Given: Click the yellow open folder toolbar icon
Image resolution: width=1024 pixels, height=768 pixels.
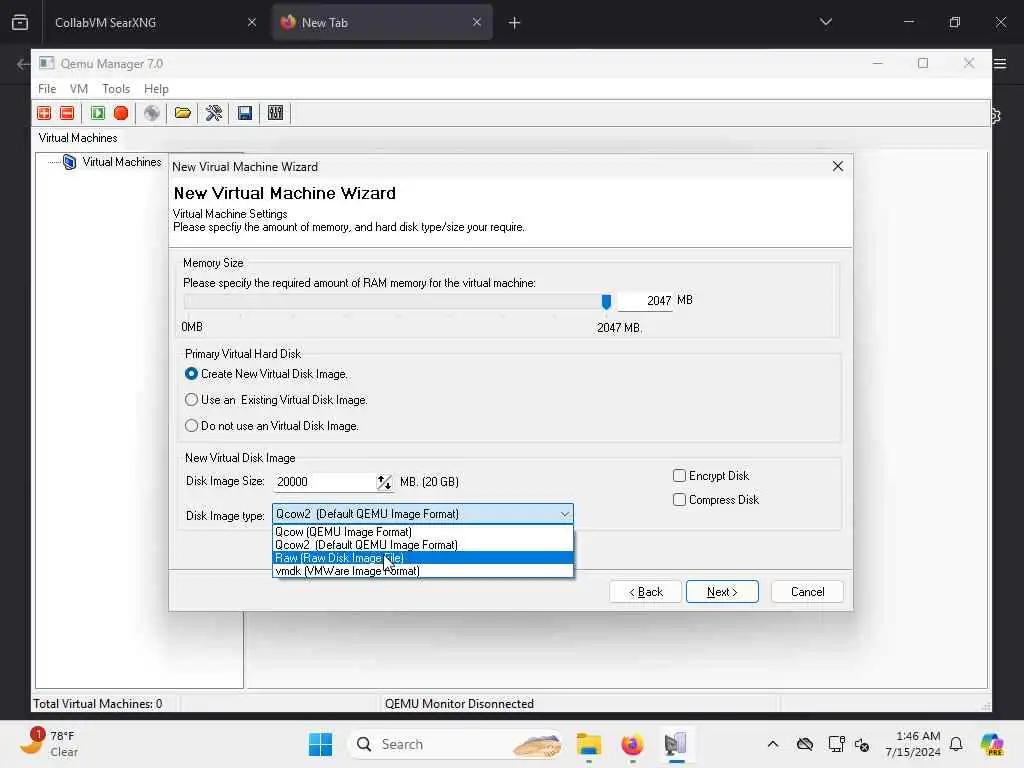Looking at the screenshot, I should pyautogui.click(x=183, y=113).
